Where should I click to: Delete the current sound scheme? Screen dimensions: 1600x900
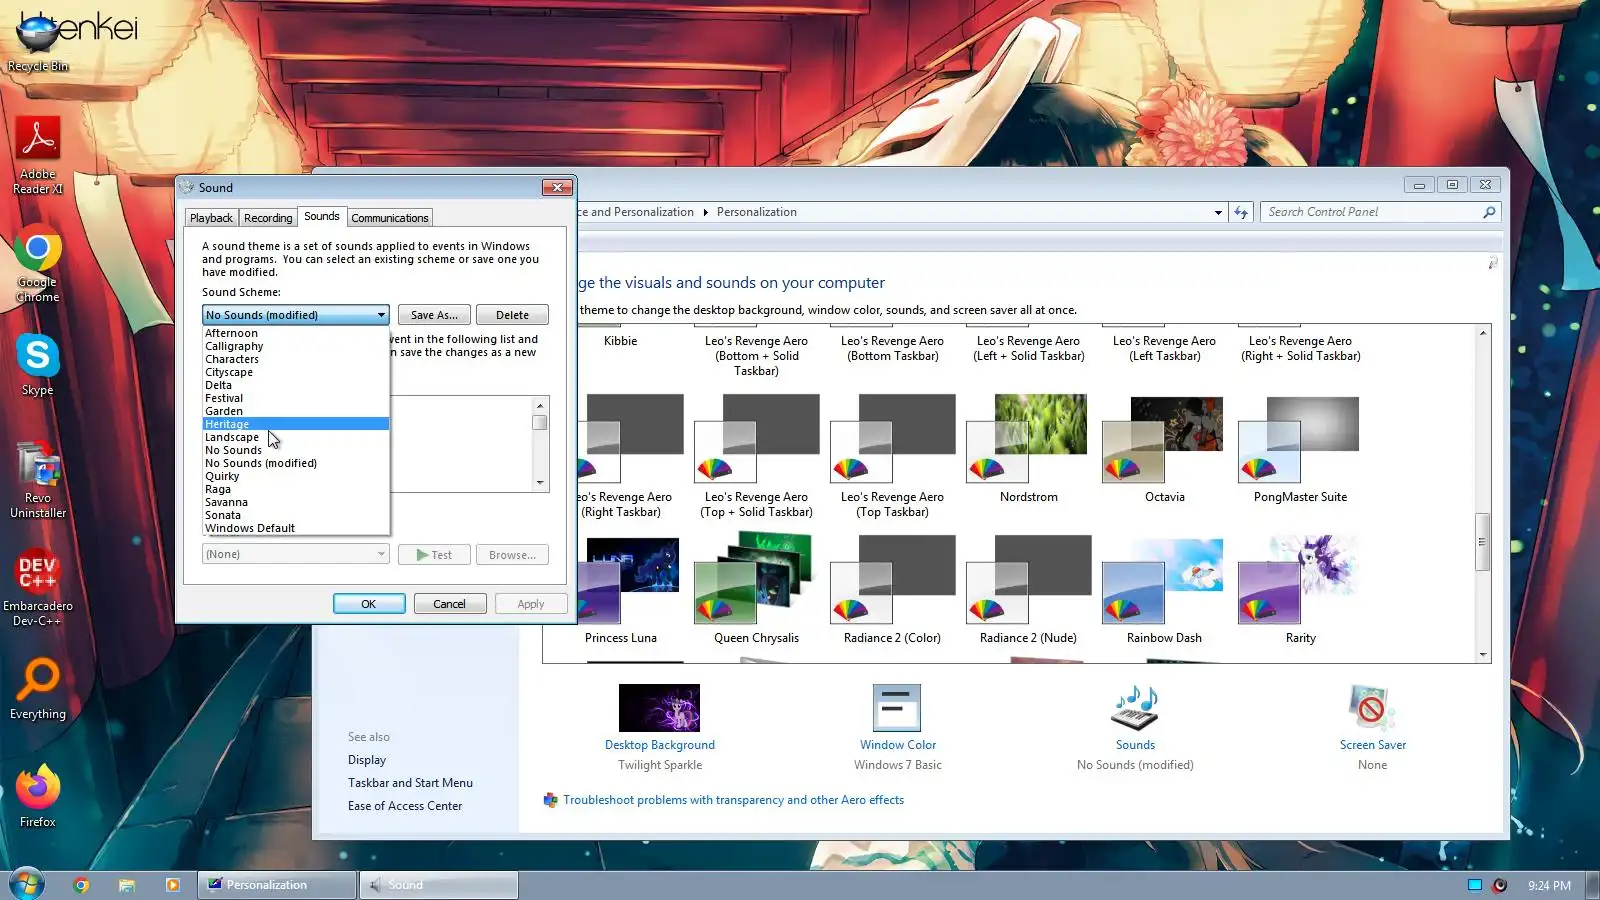click(512, 315)
